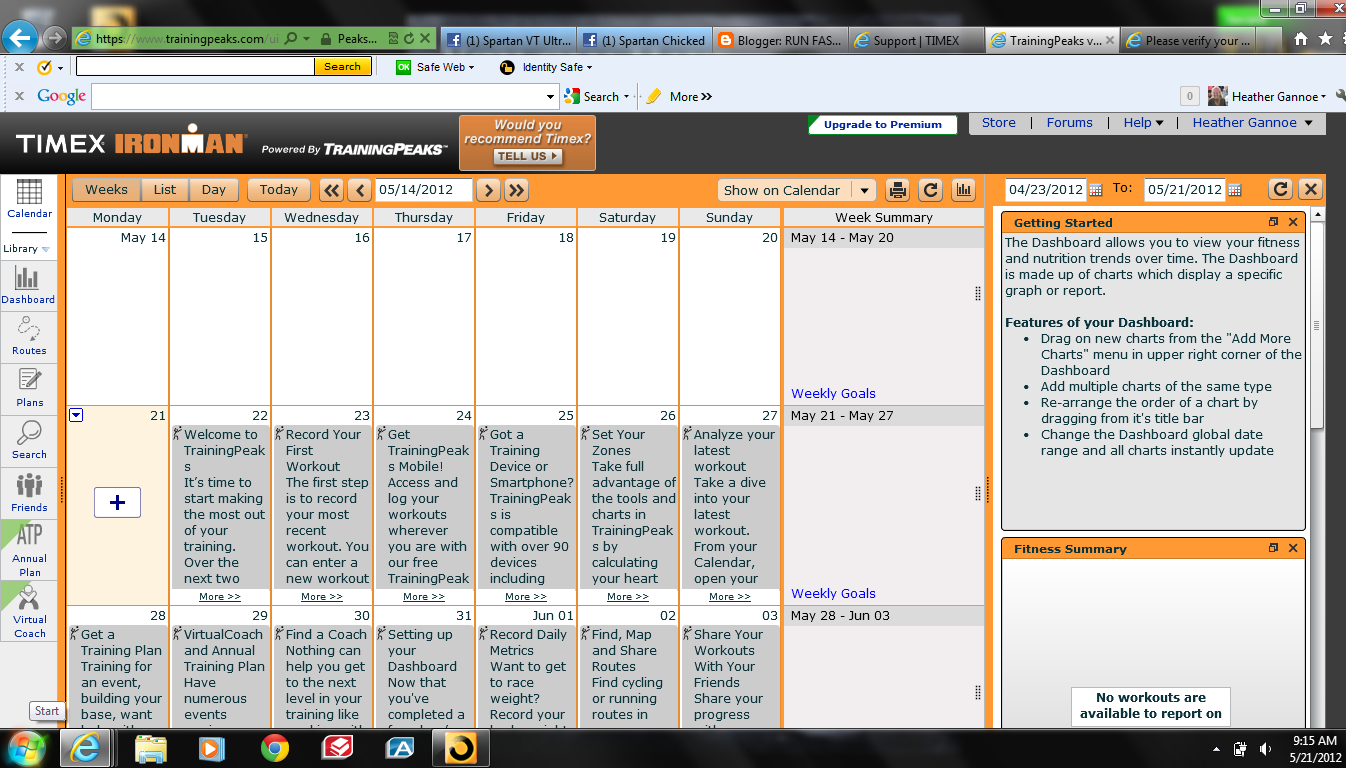Click the Windows Start orb

coord(25,748)
